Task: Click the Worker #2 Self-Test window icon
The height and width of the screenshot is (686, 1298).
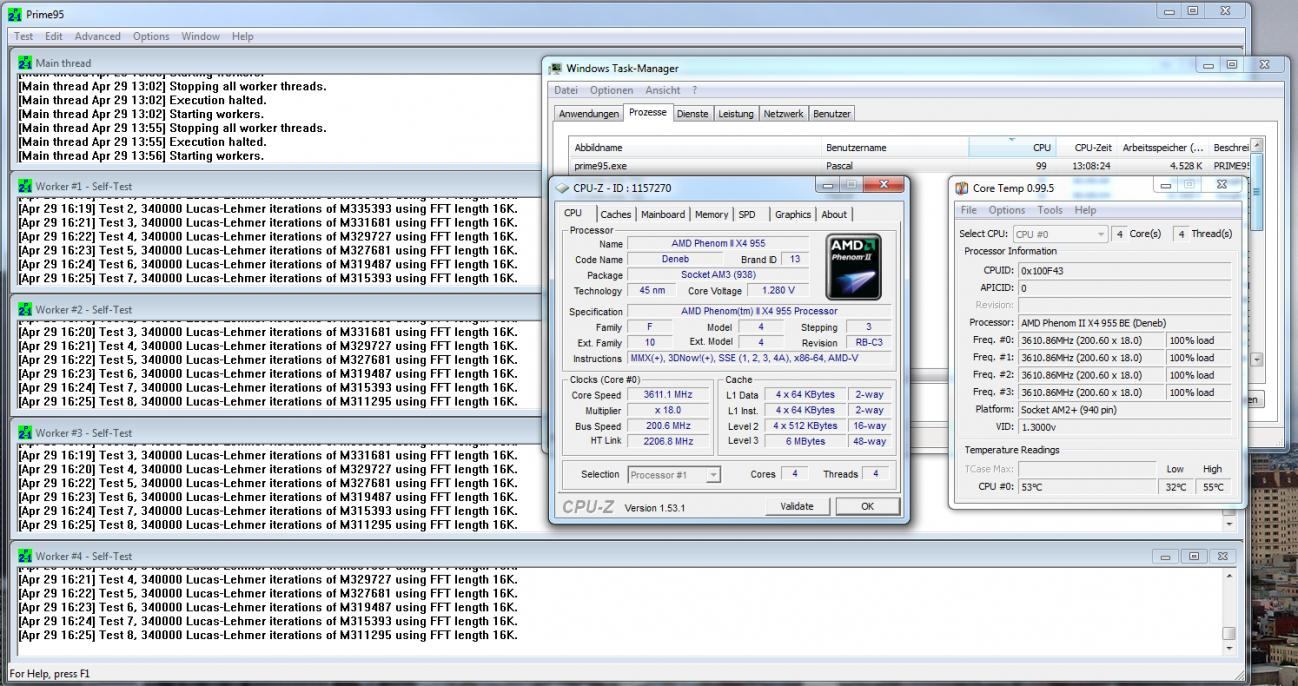Action: tap(24, 309)
